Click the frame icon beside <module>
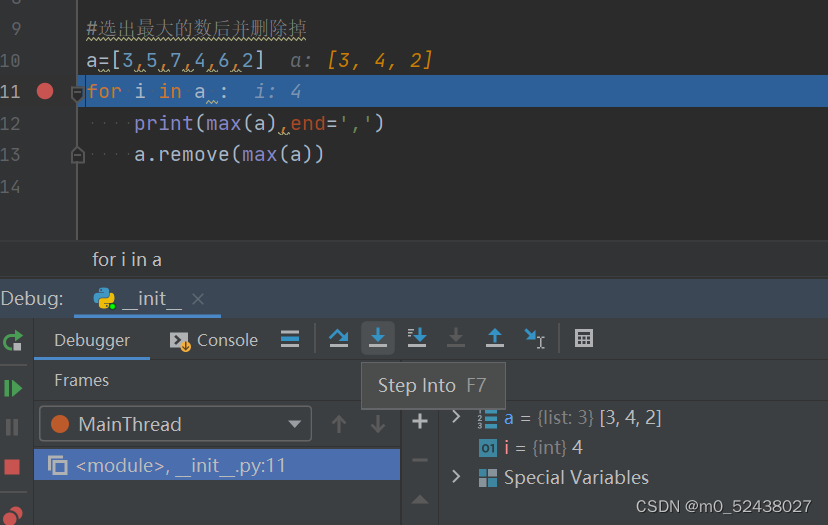 coord(58,465)
